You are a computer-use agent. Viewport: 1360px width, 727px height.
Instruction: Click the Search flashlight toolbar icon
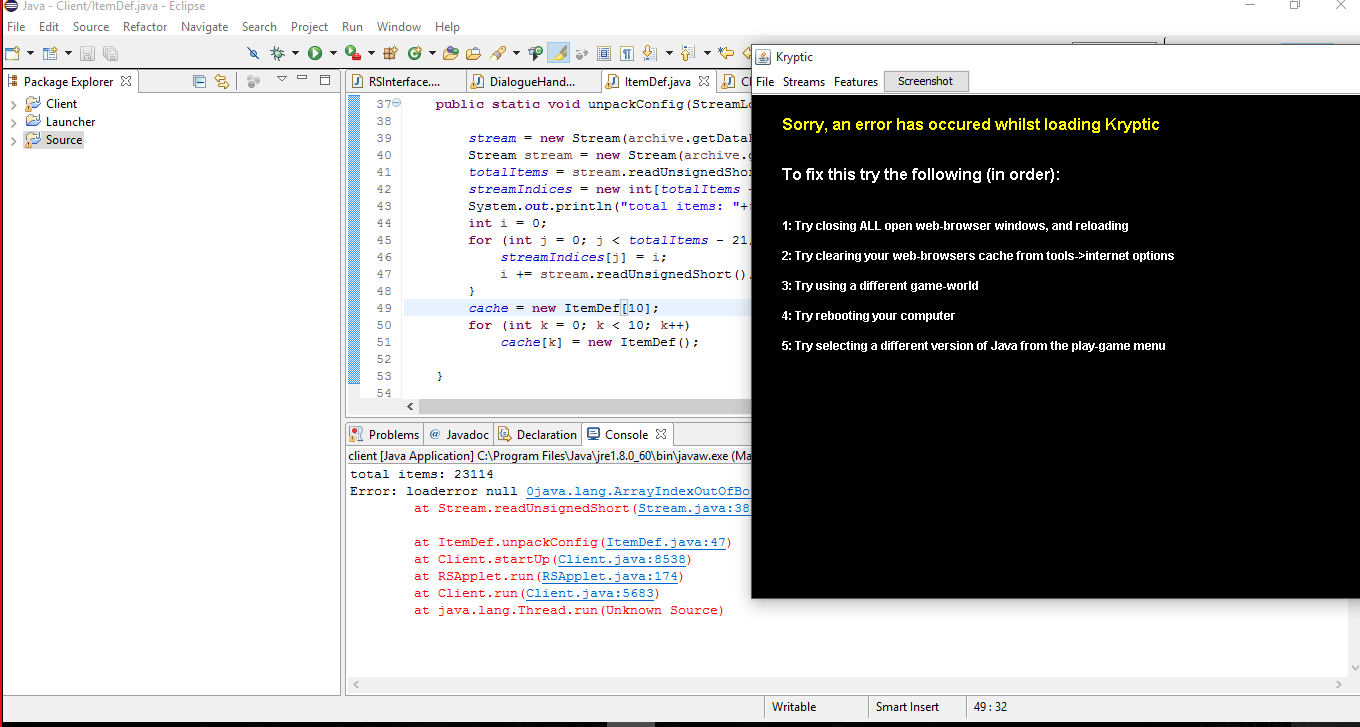(497, 52)
